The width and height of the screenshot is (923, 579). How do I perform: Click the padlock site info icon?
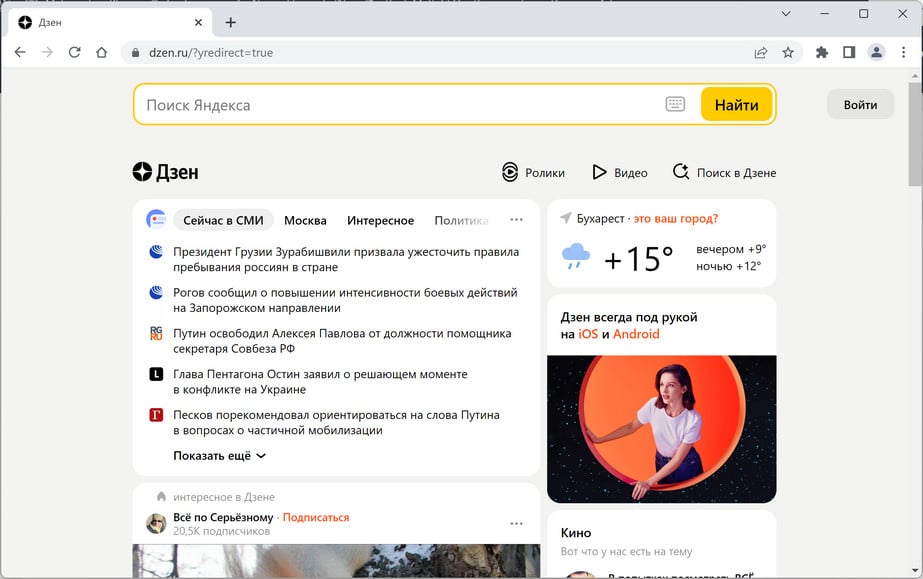coord(135,53)
